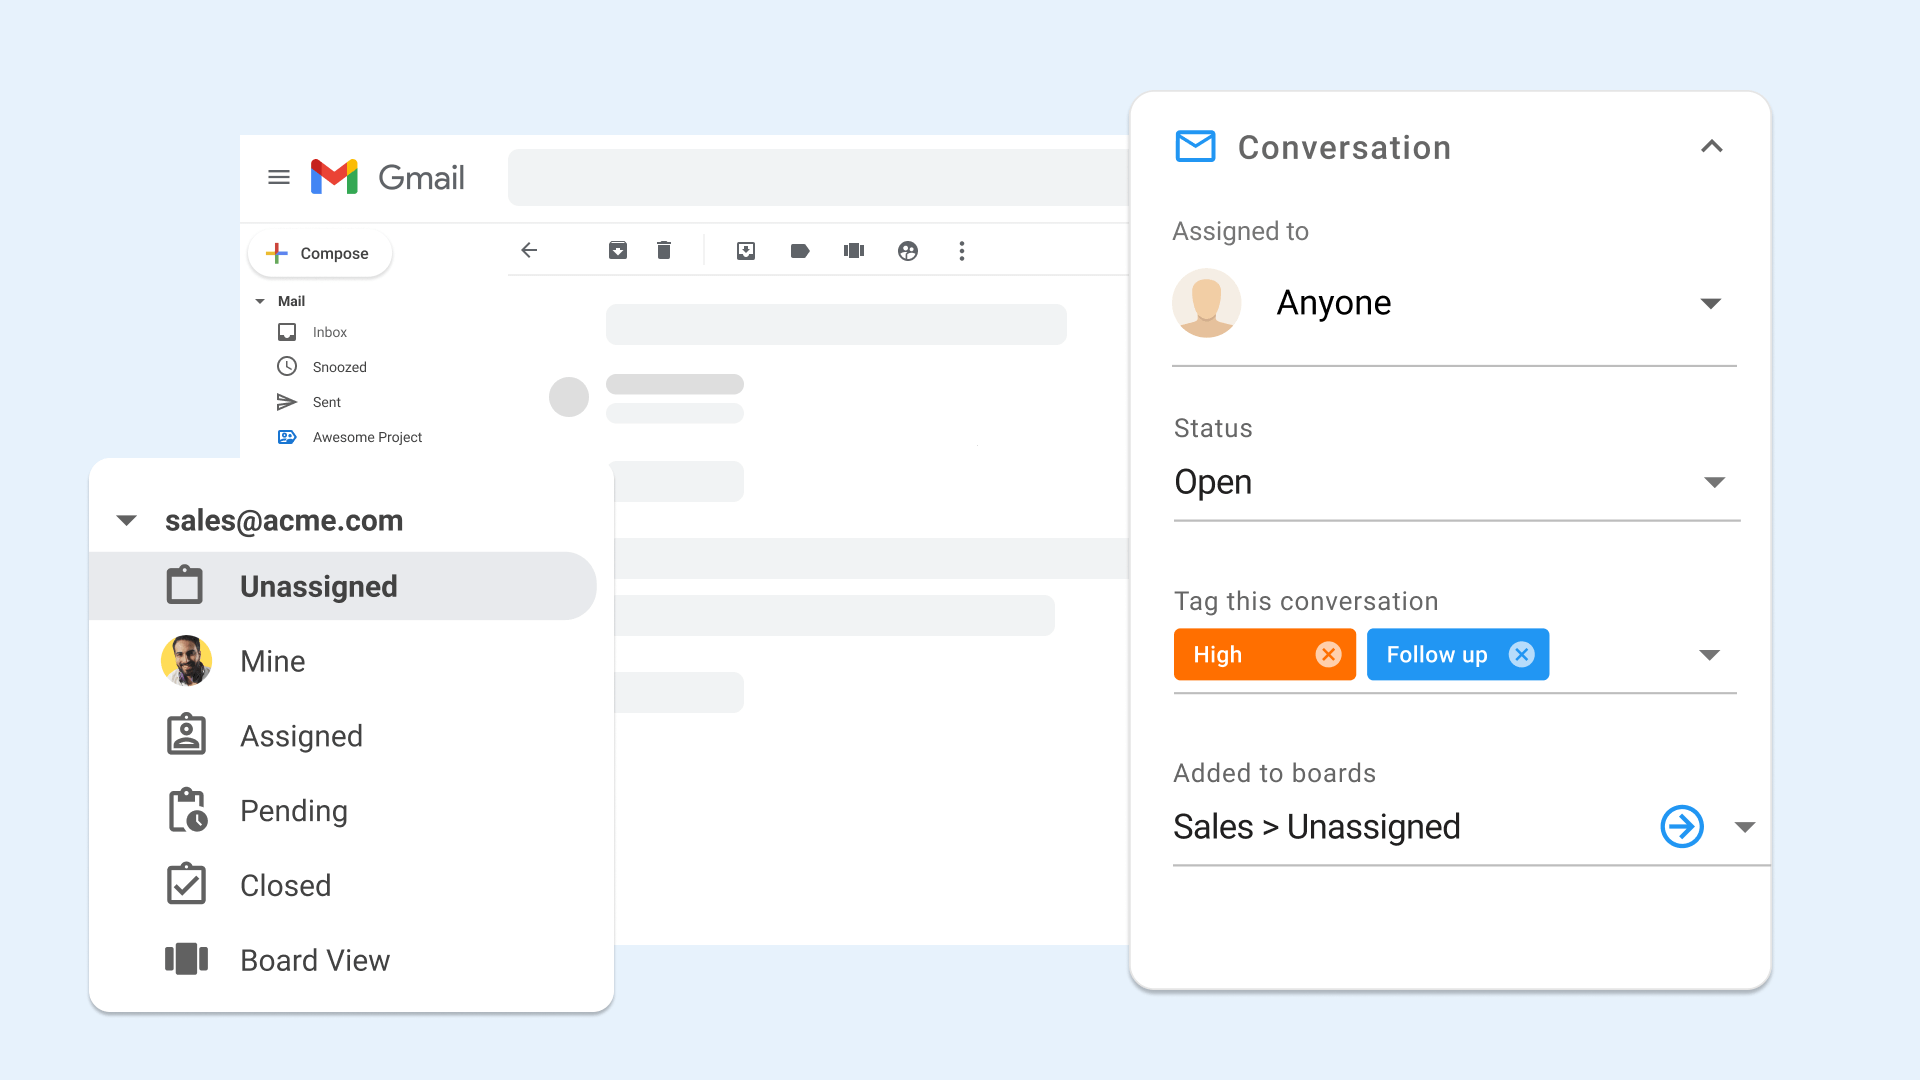
Task: Click the trash delete icon
Action: click(x=664, y=251)
